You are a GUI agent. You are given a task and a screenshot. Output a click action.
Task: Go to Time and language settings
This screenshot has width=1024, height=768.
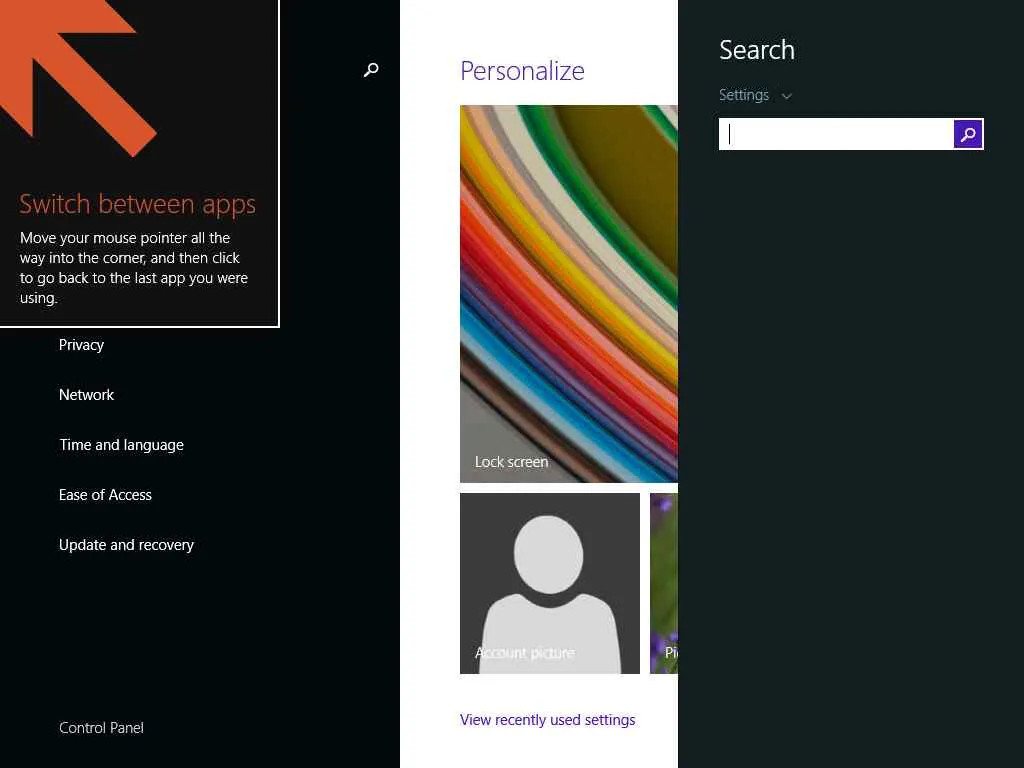click(121, 445)
